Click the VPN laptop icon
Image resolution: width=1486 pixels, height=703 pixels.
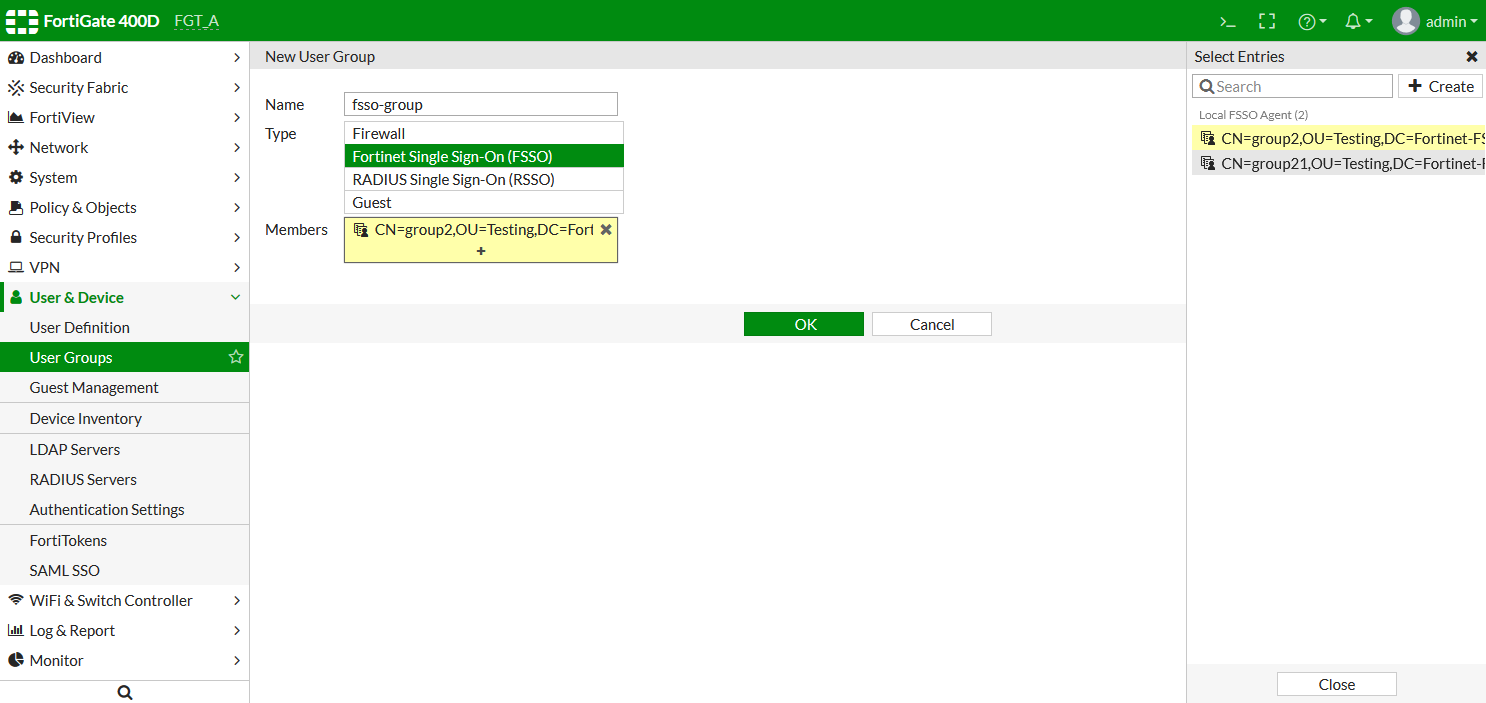15,268
